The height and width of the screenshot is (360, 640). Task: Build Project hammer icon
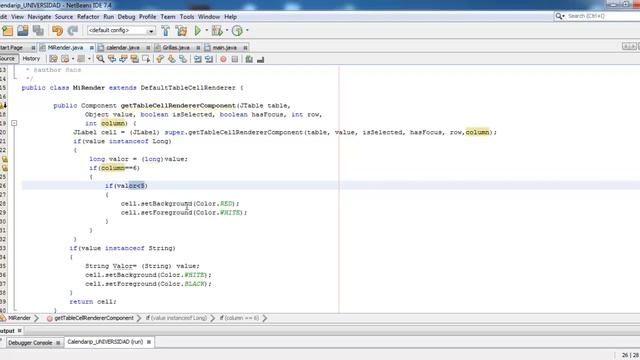[x=165, y=31]
